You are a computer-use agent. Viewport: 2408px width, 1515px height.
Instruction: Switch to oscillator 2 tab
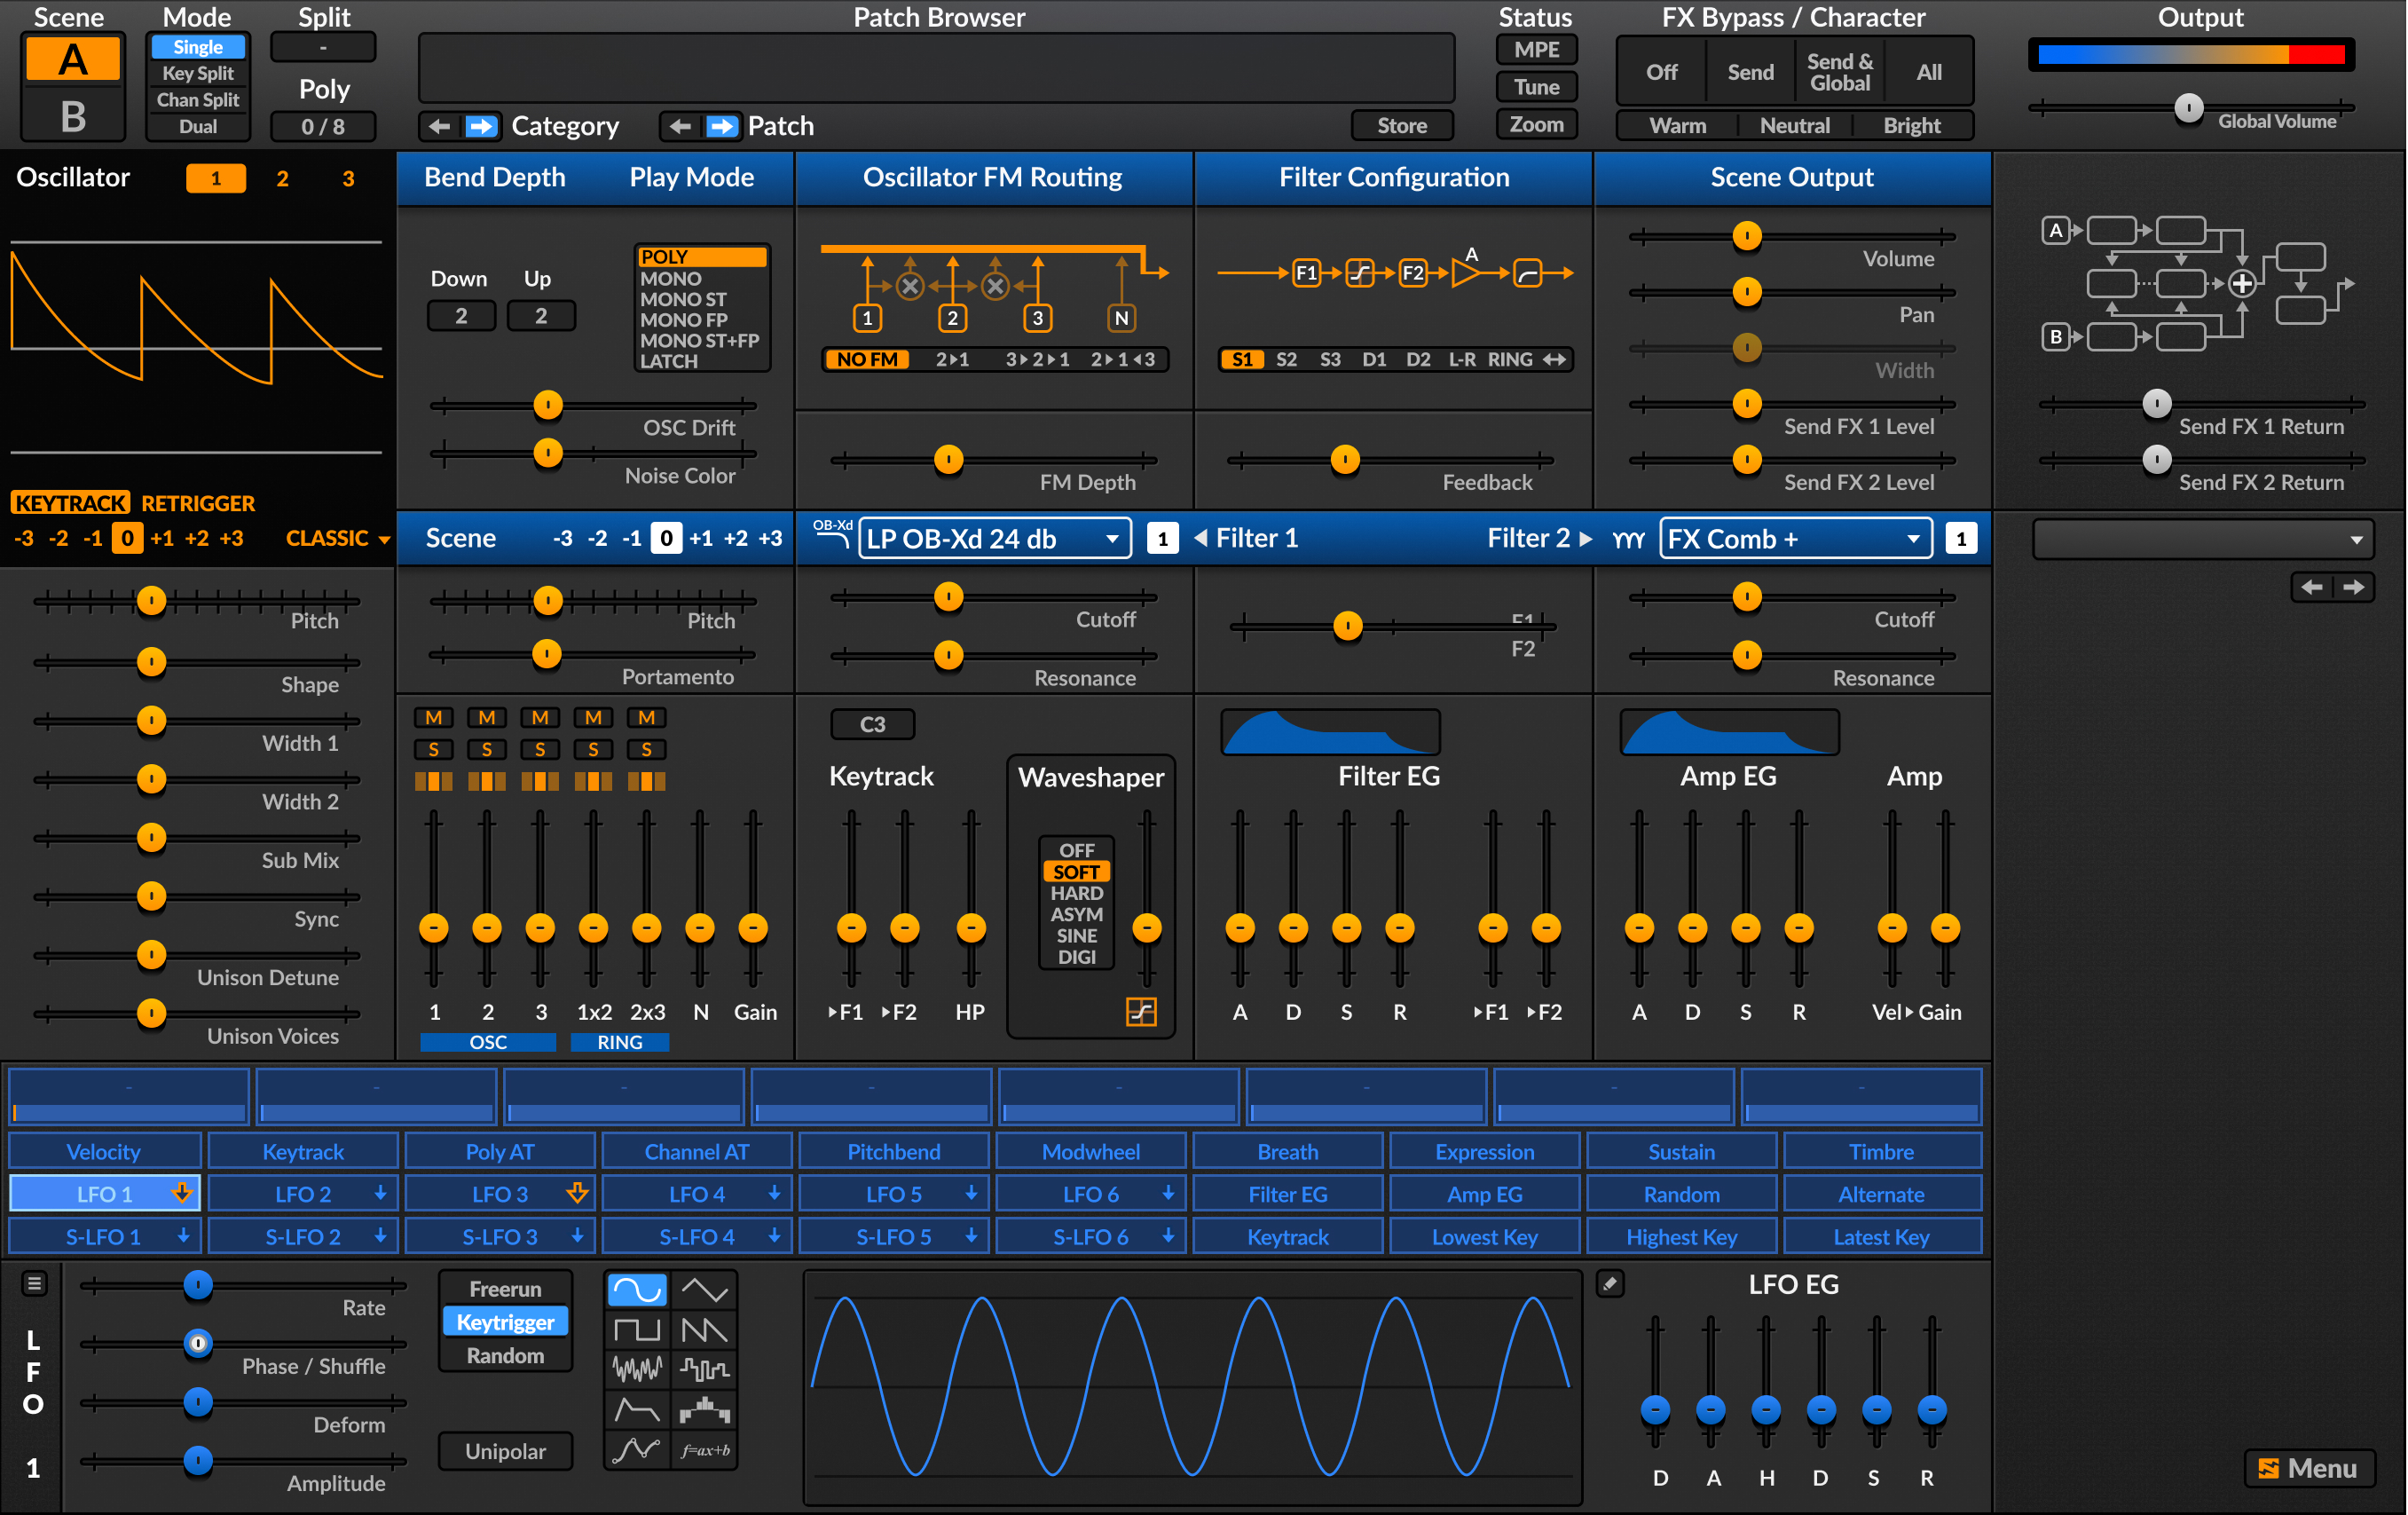coord(282,179)
